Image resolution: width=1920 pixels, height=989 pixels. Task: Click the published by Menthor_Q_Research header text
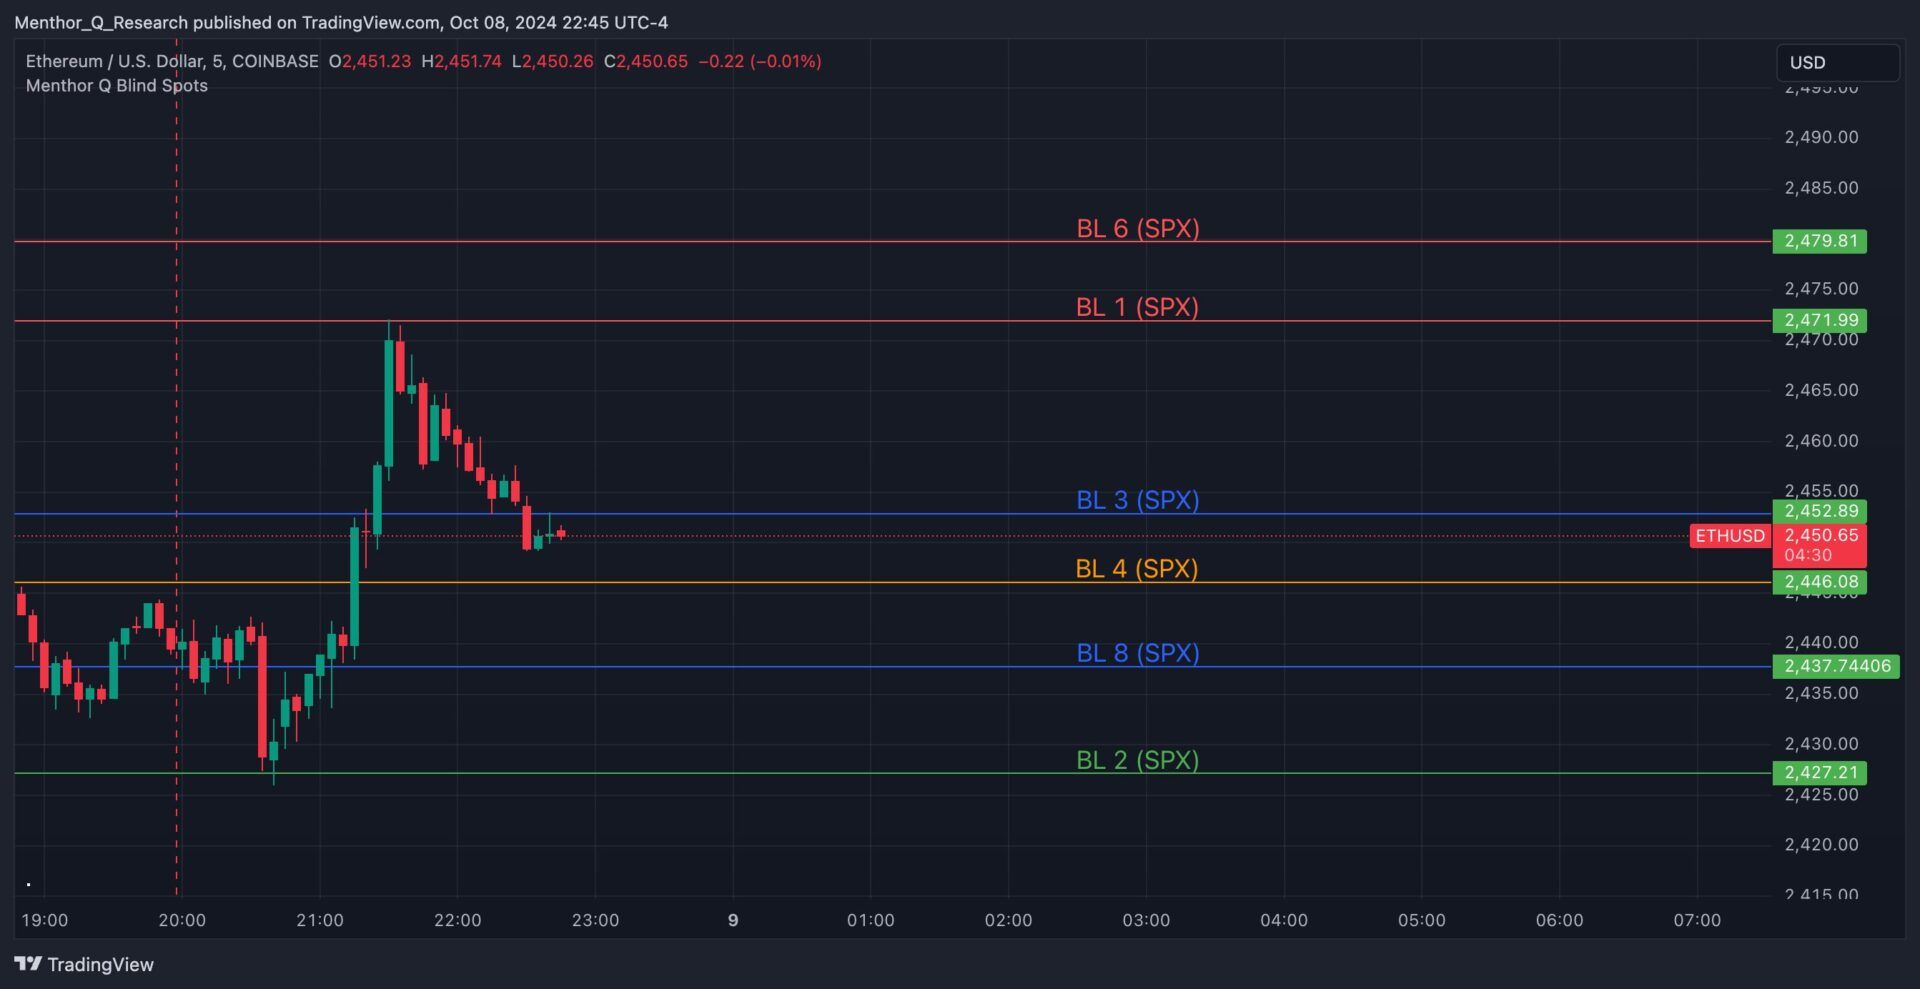(341, 22)
